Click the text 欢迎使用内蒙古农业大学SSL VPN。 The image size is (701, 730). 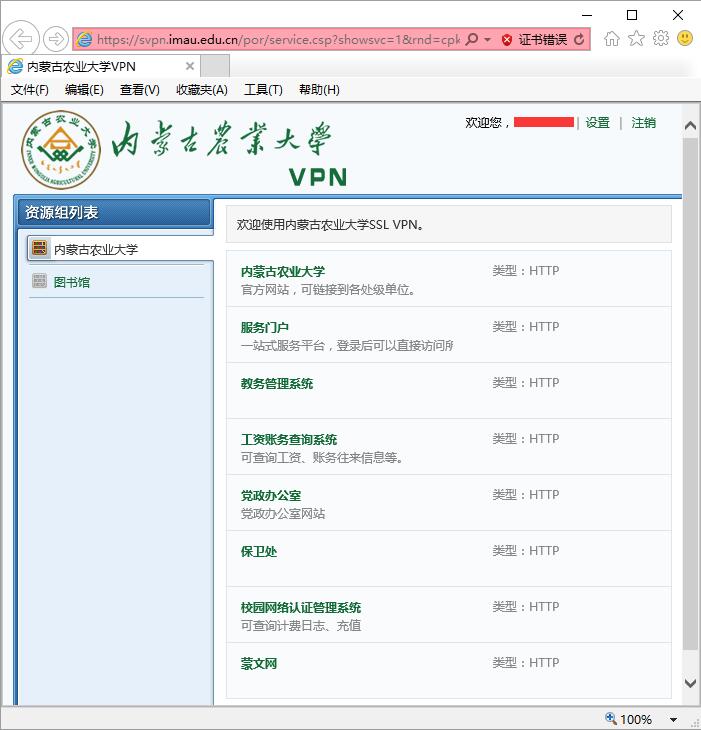[330, 225]
